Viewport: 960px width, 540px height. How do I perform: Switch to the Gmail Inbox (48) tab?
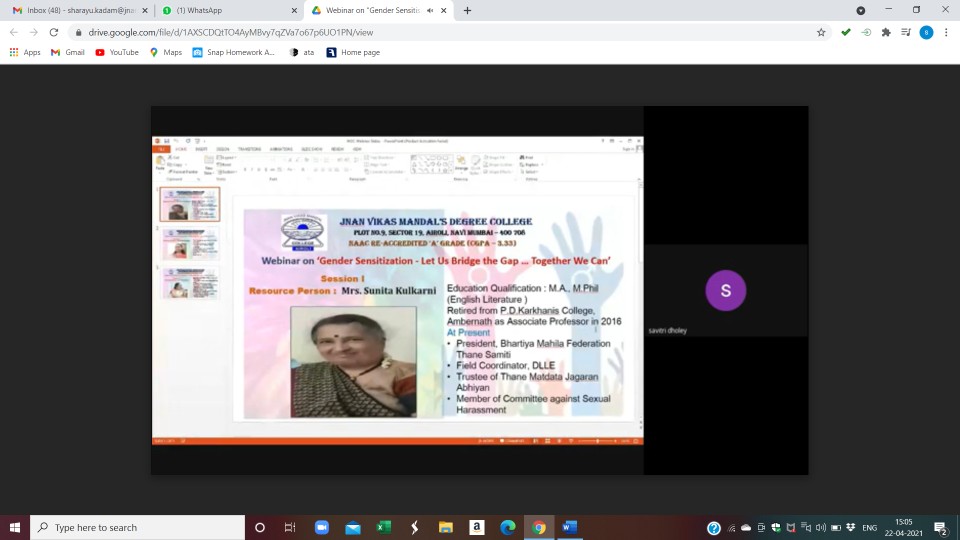(78, 10)
